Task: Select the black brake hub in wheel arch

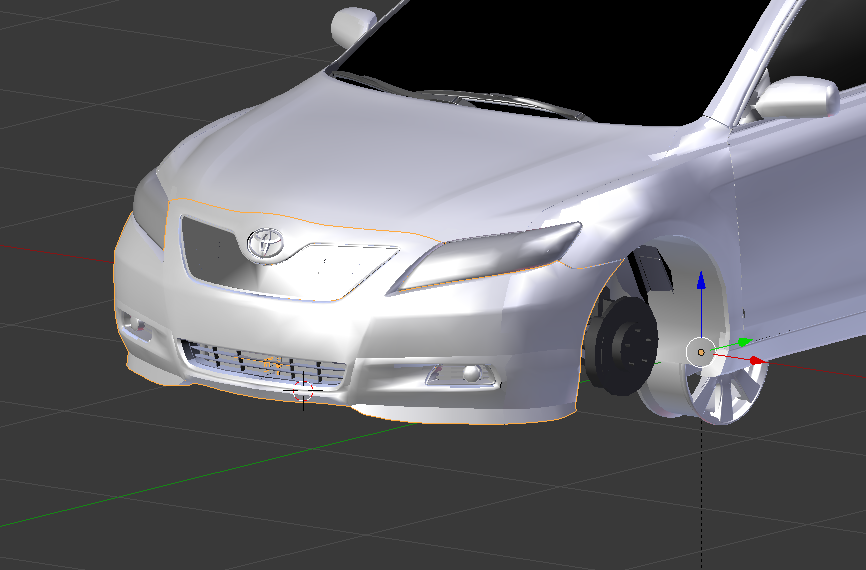Action: tap(623, 345)
